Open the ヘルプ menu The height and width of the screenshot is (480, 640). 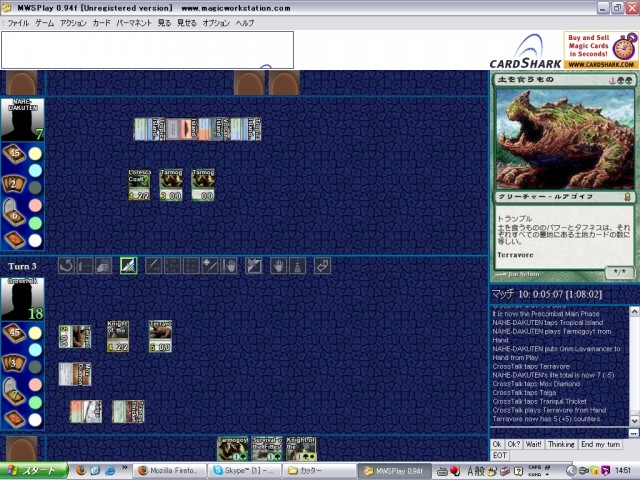pyautogui.click(x=245, y=23)
